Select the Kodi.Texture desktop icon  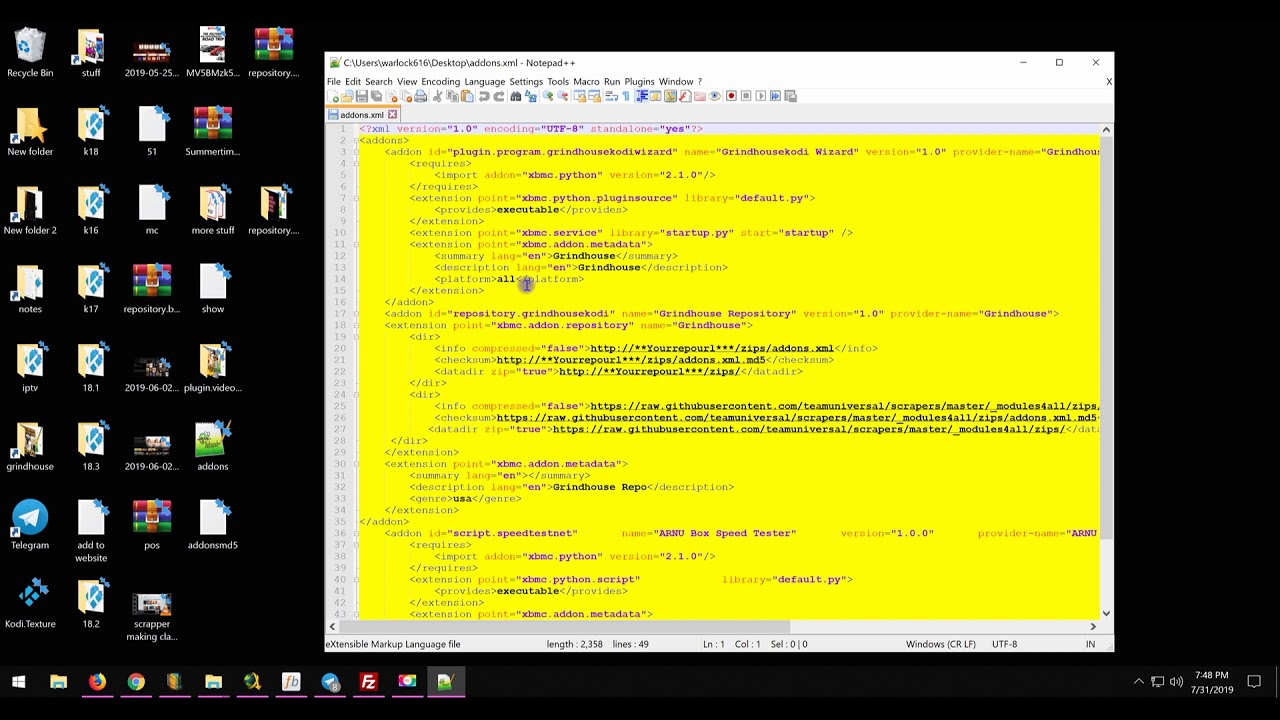30,604
